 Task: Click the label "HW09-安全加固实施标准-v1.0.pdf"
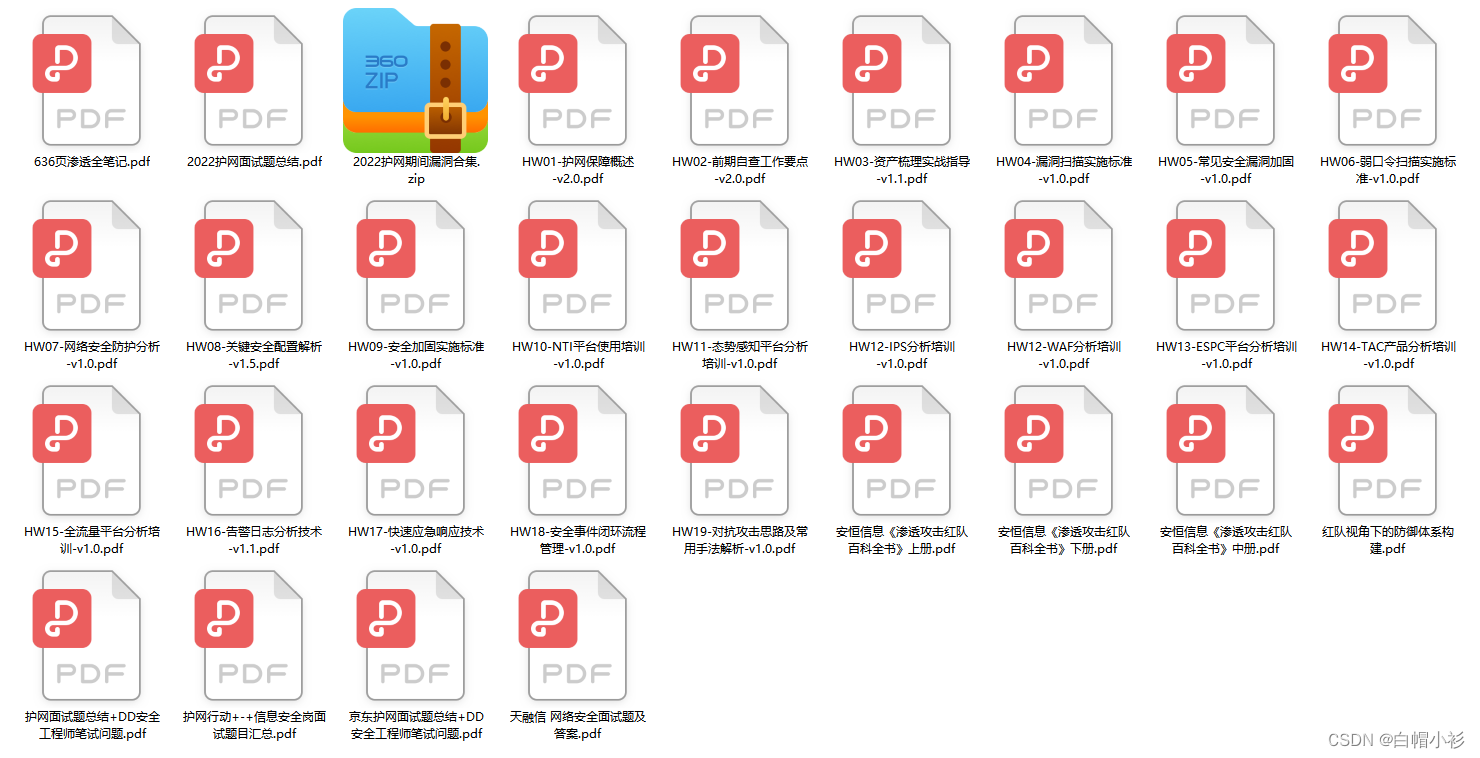pos(416,355)
